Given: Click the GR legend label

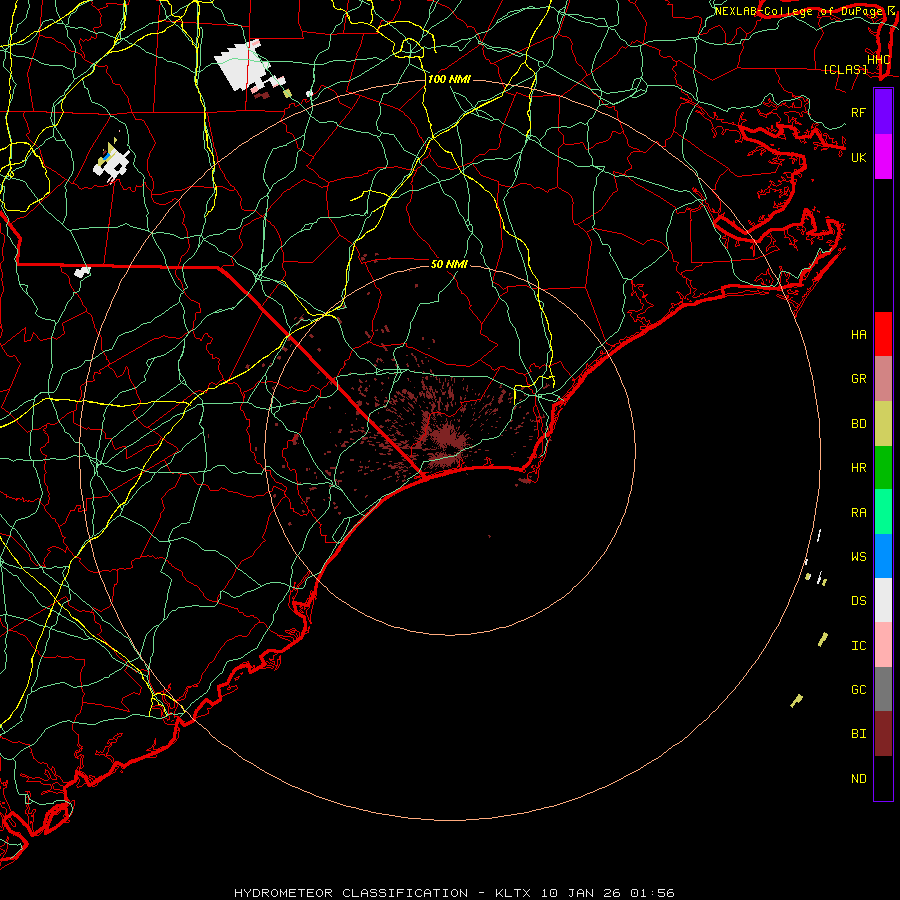Looking at the screenshot, I should [858, 379].
